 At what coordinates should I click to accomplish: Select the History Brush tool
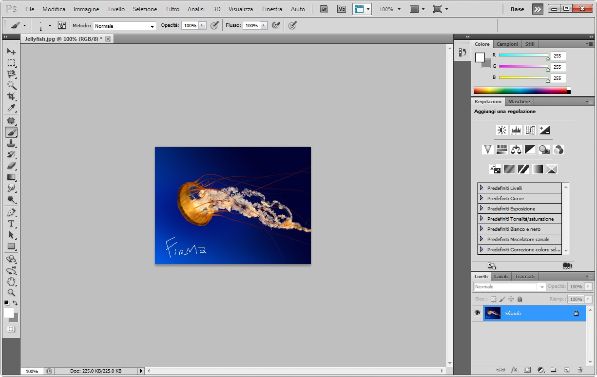pos(11,155)
